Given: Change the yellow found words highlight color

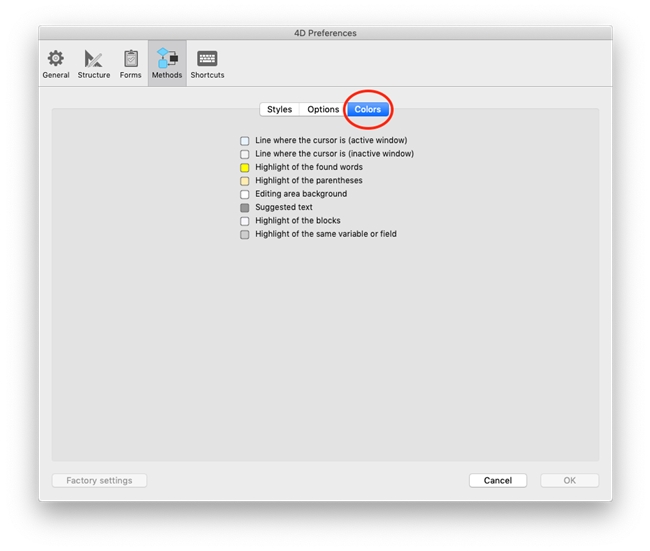Looking at the screenshot, I should pos(245,168).
